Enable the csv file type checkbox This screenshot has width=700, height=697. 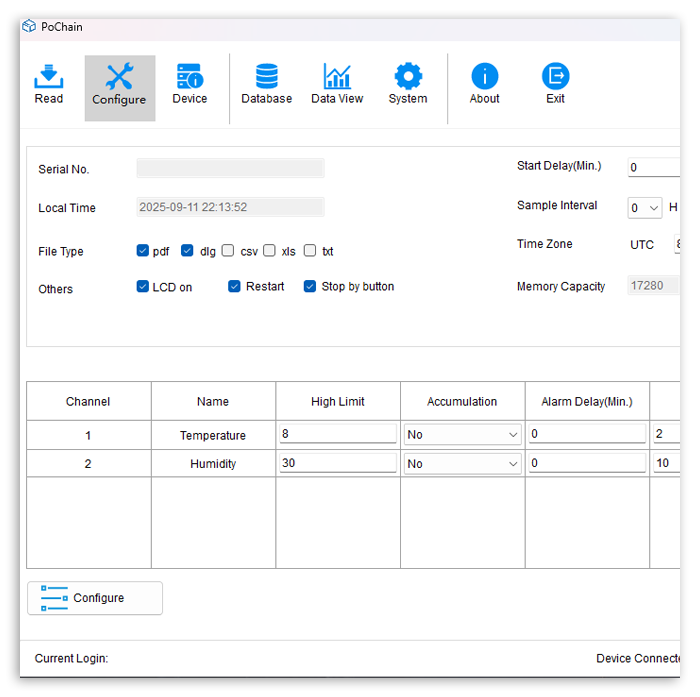228,251
